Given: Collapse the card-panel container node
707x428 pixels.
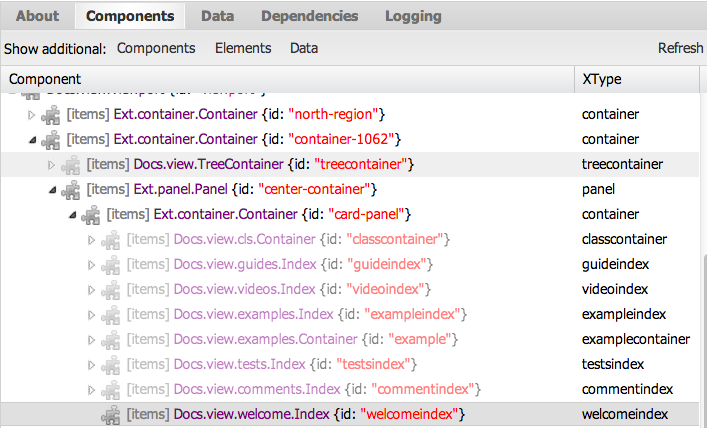Looking at the screenshot, I should click(72, 215).
